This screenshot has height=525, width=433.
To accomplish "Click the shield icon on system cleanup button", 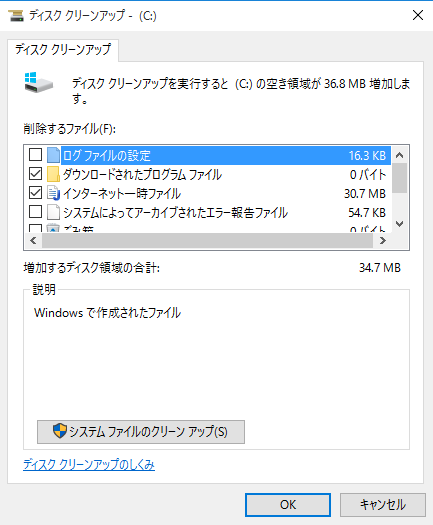I will (x=60, y=431).
